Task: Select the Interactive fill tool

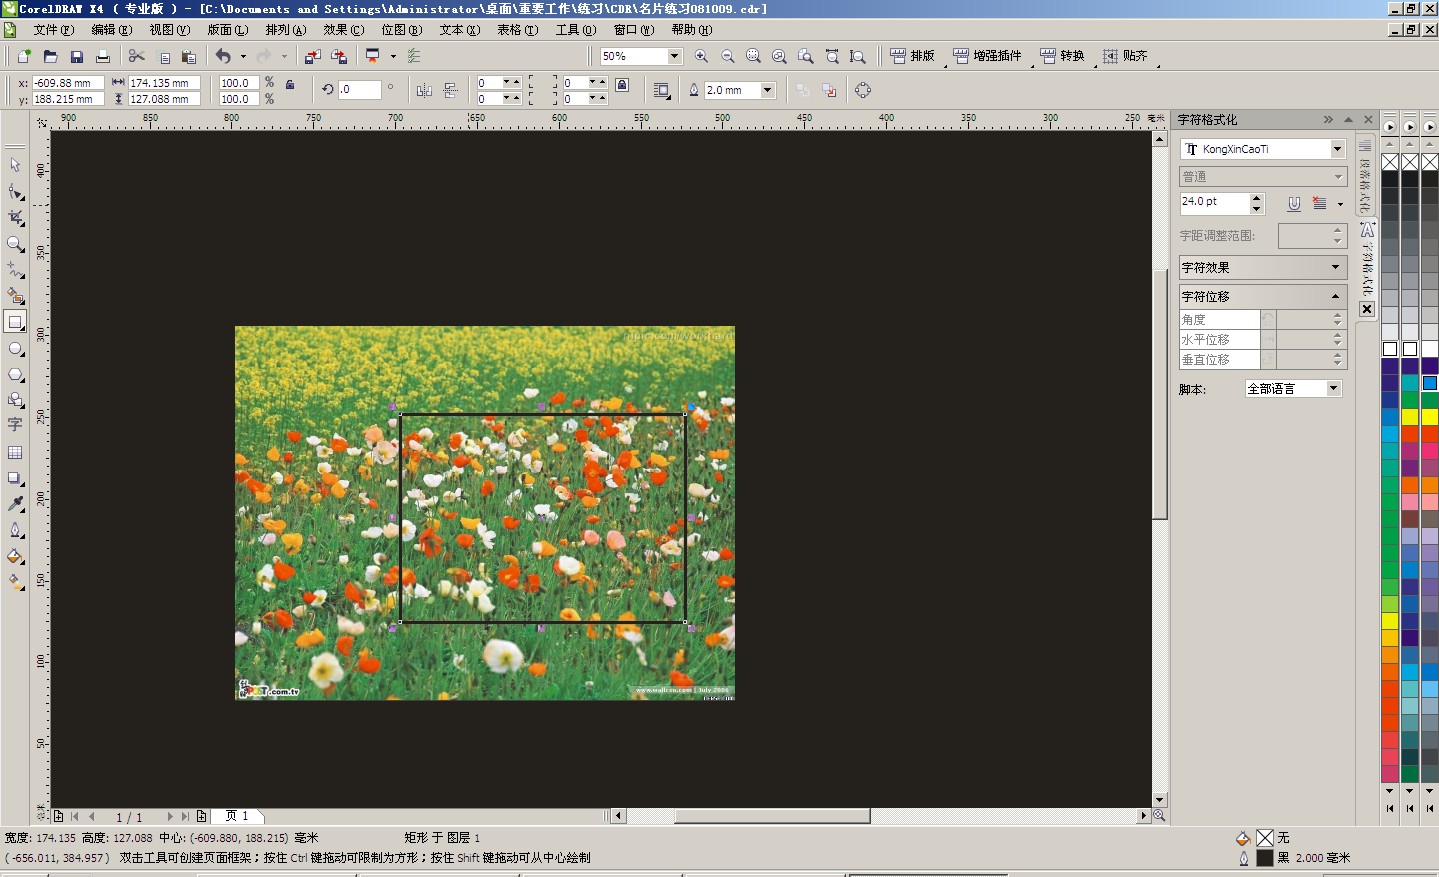Action: pos(15,582)
